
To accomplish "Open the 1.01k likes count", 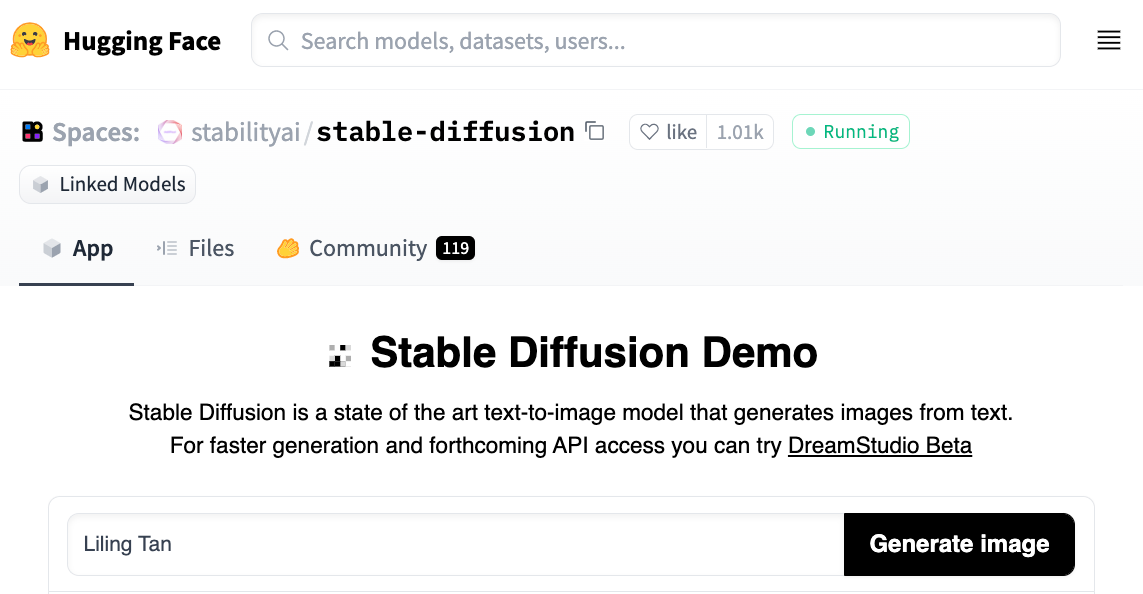I will point(740,132).
